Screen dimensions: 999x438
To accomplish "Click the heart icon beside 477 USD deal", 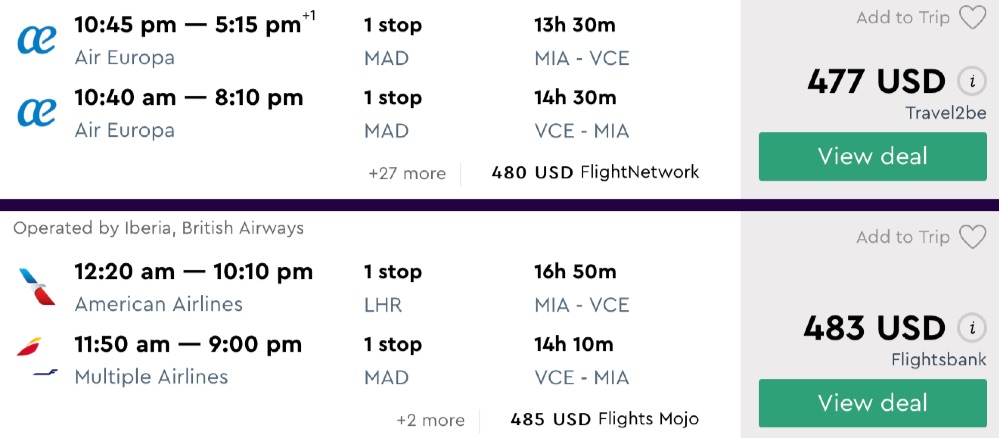I will [972, 18].
